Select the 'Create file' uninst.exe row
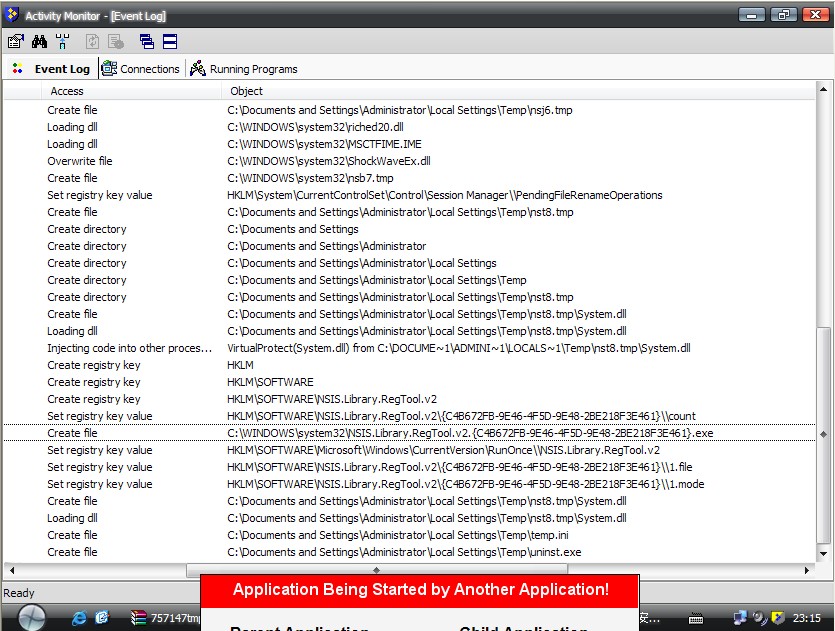This screenshot has width=835, height=631. coord(409,552)
